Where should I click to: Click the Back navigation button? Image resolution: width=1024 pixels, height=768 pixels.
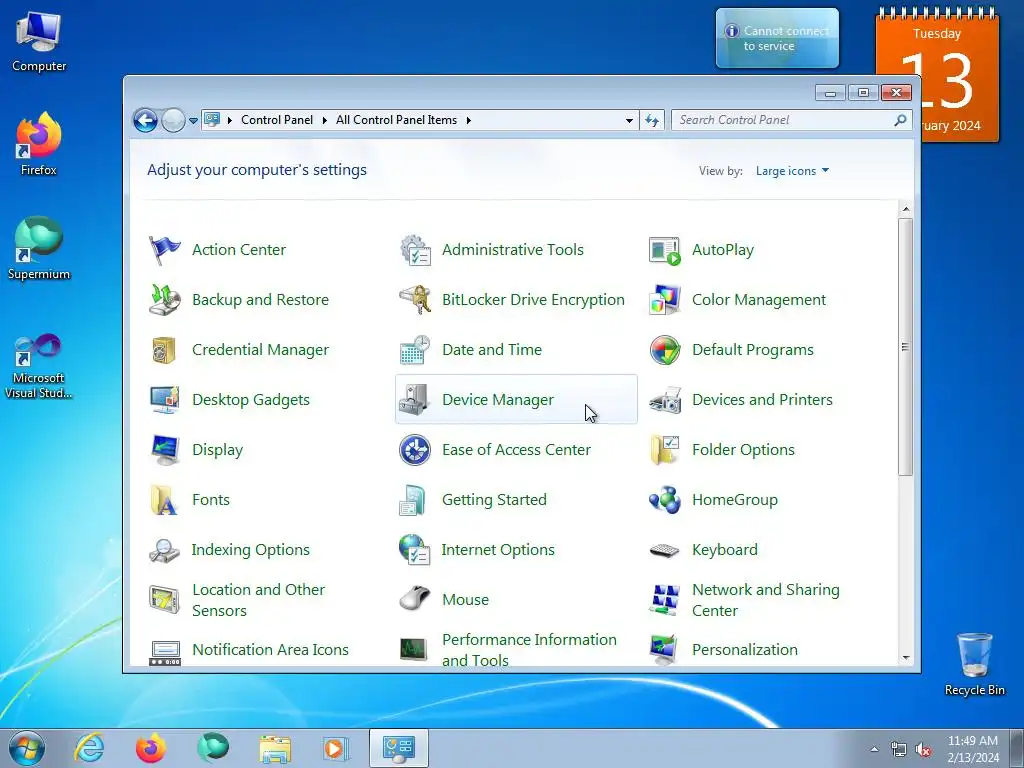(x=145, y=120)
